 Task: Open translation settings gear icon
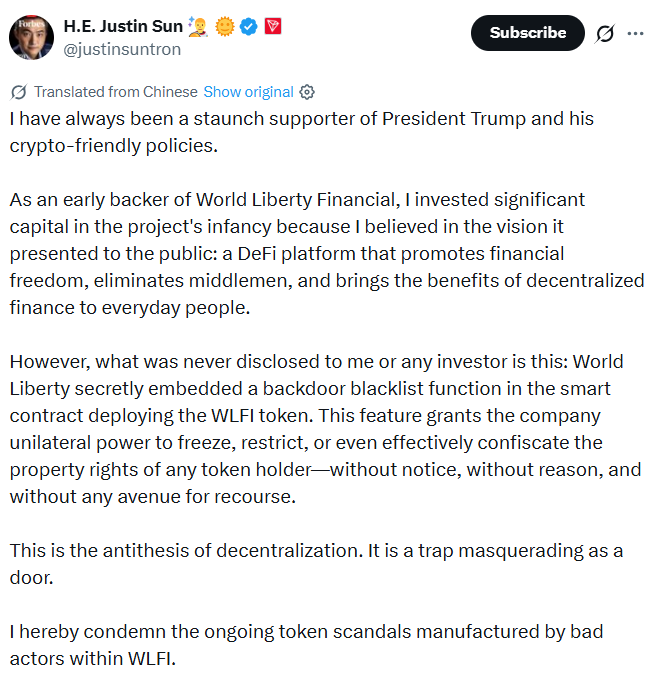coord(307,92)
